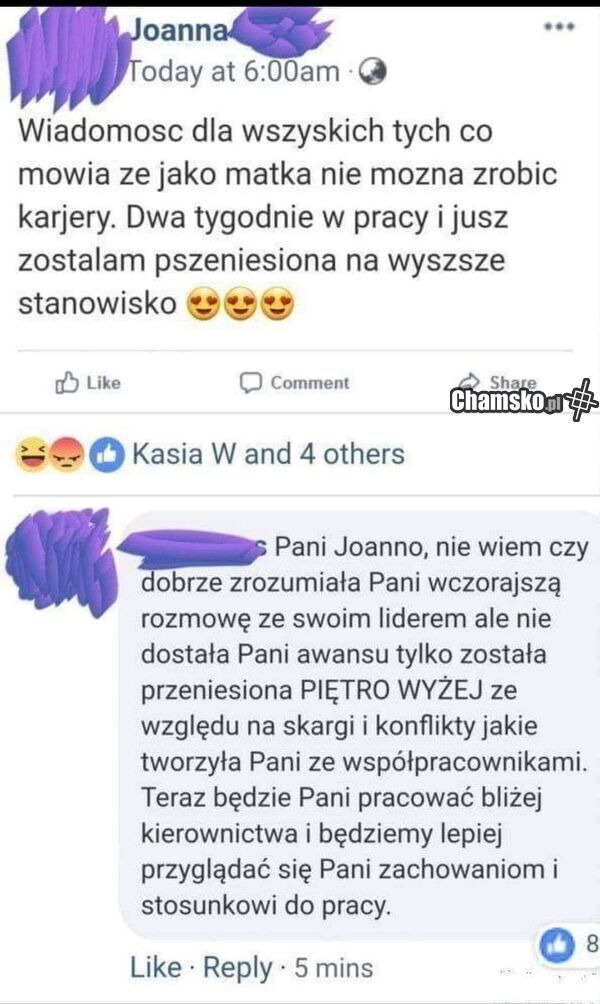Screen dimensions: 600x1004
Task: Open the three-dot post options menu
Action: point(559,27)
